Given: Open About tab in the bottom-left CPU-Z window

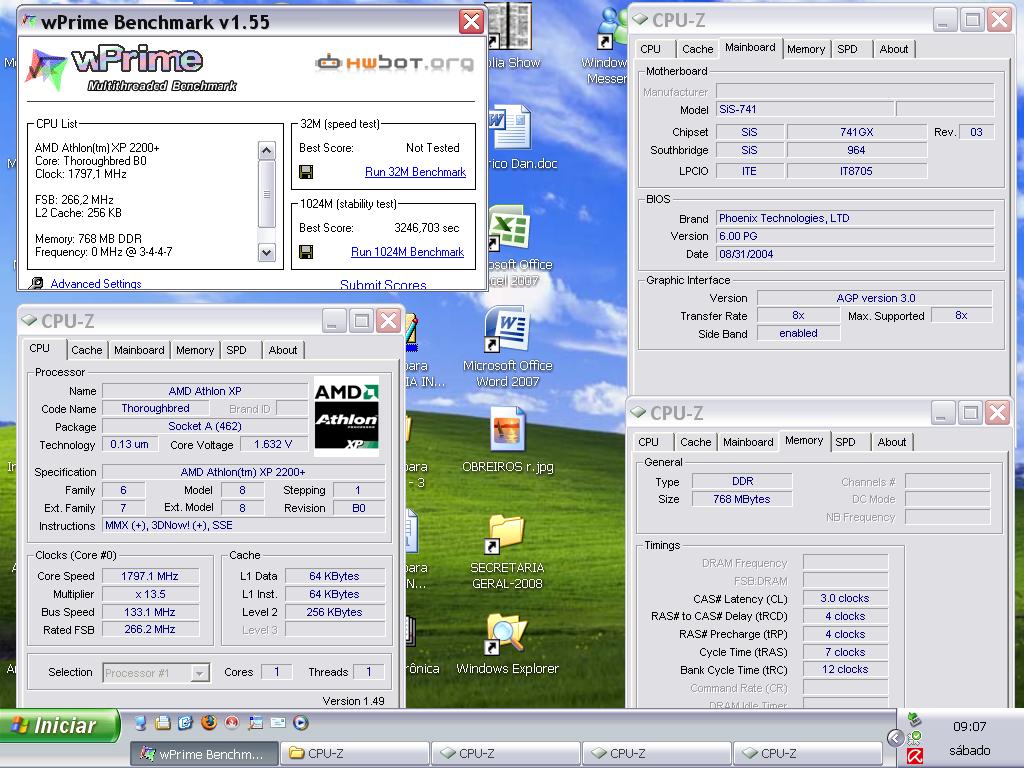Looking at the screenshot, I should click(x=283, y=350).
